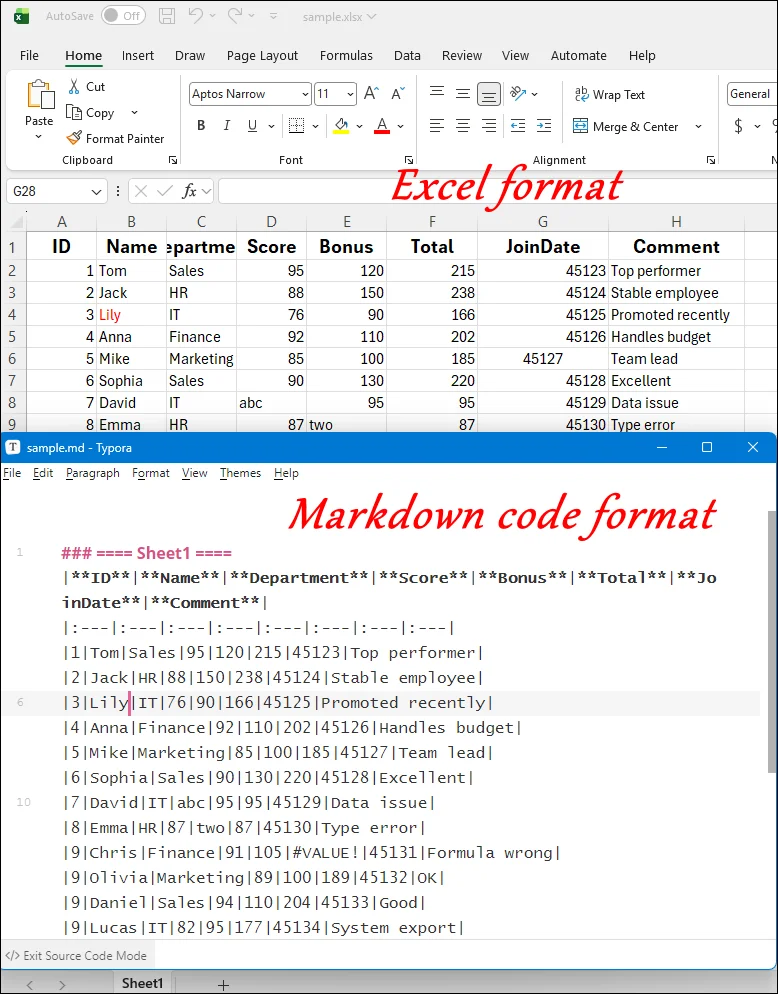
Task: Switch to the Formulas ribbon tab
Action: click(x=346, y=56)
